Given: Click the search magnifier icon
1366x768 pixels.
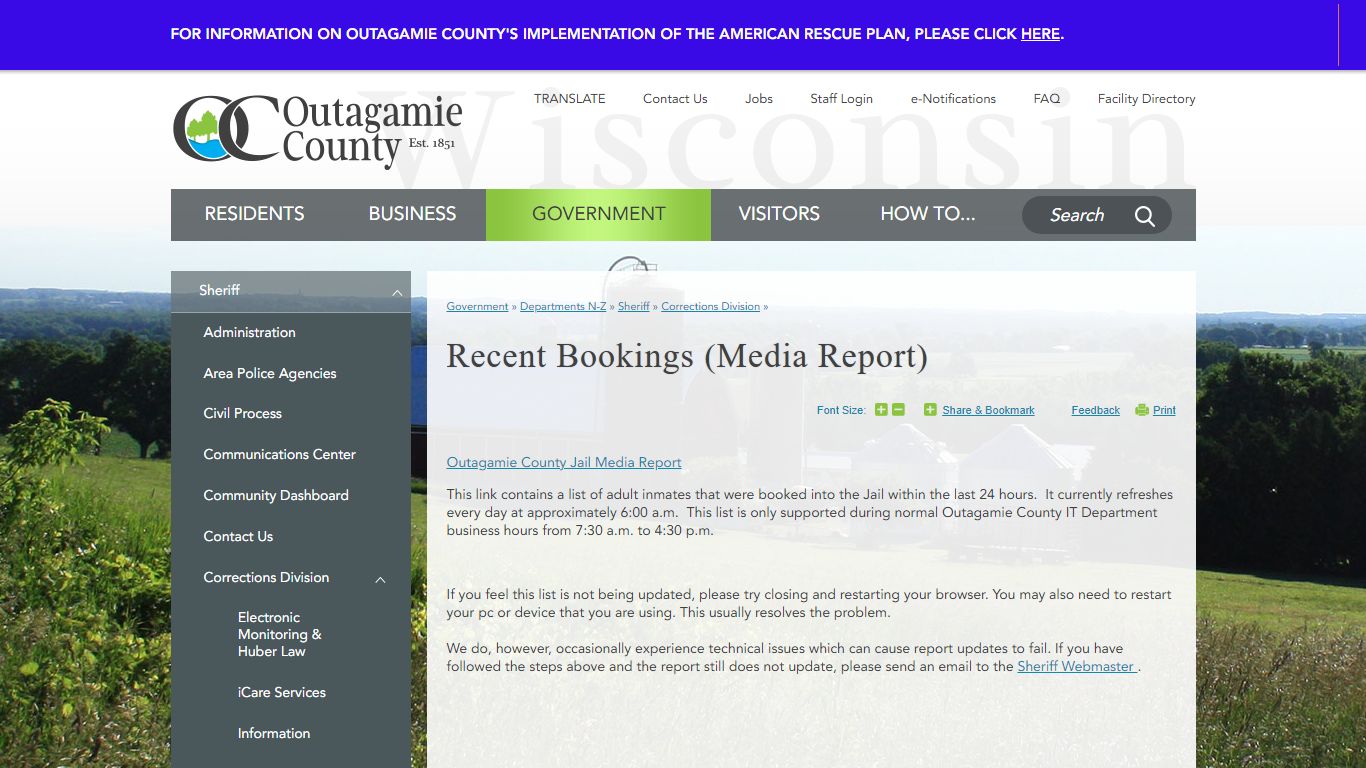Looking at the screenshot, I should pyautogui.click(x=1144, y=216).
